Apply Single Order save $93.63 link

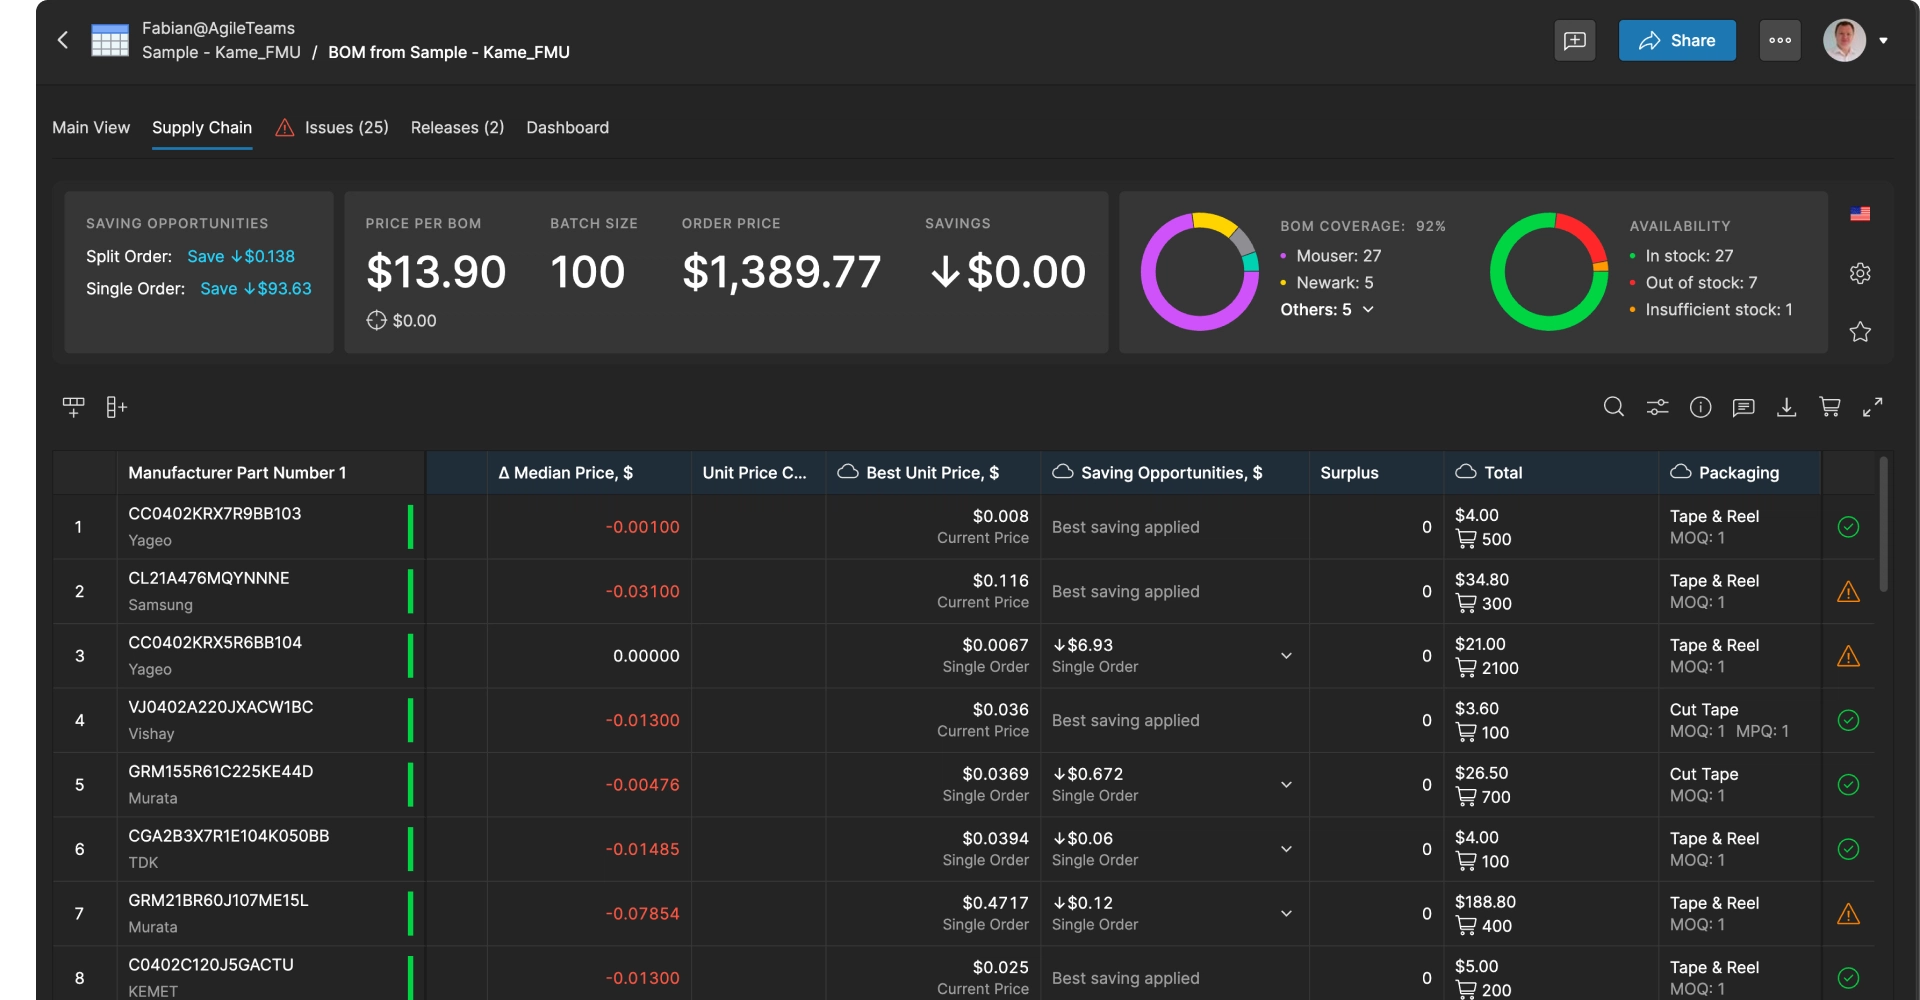[x=256, y=288]
